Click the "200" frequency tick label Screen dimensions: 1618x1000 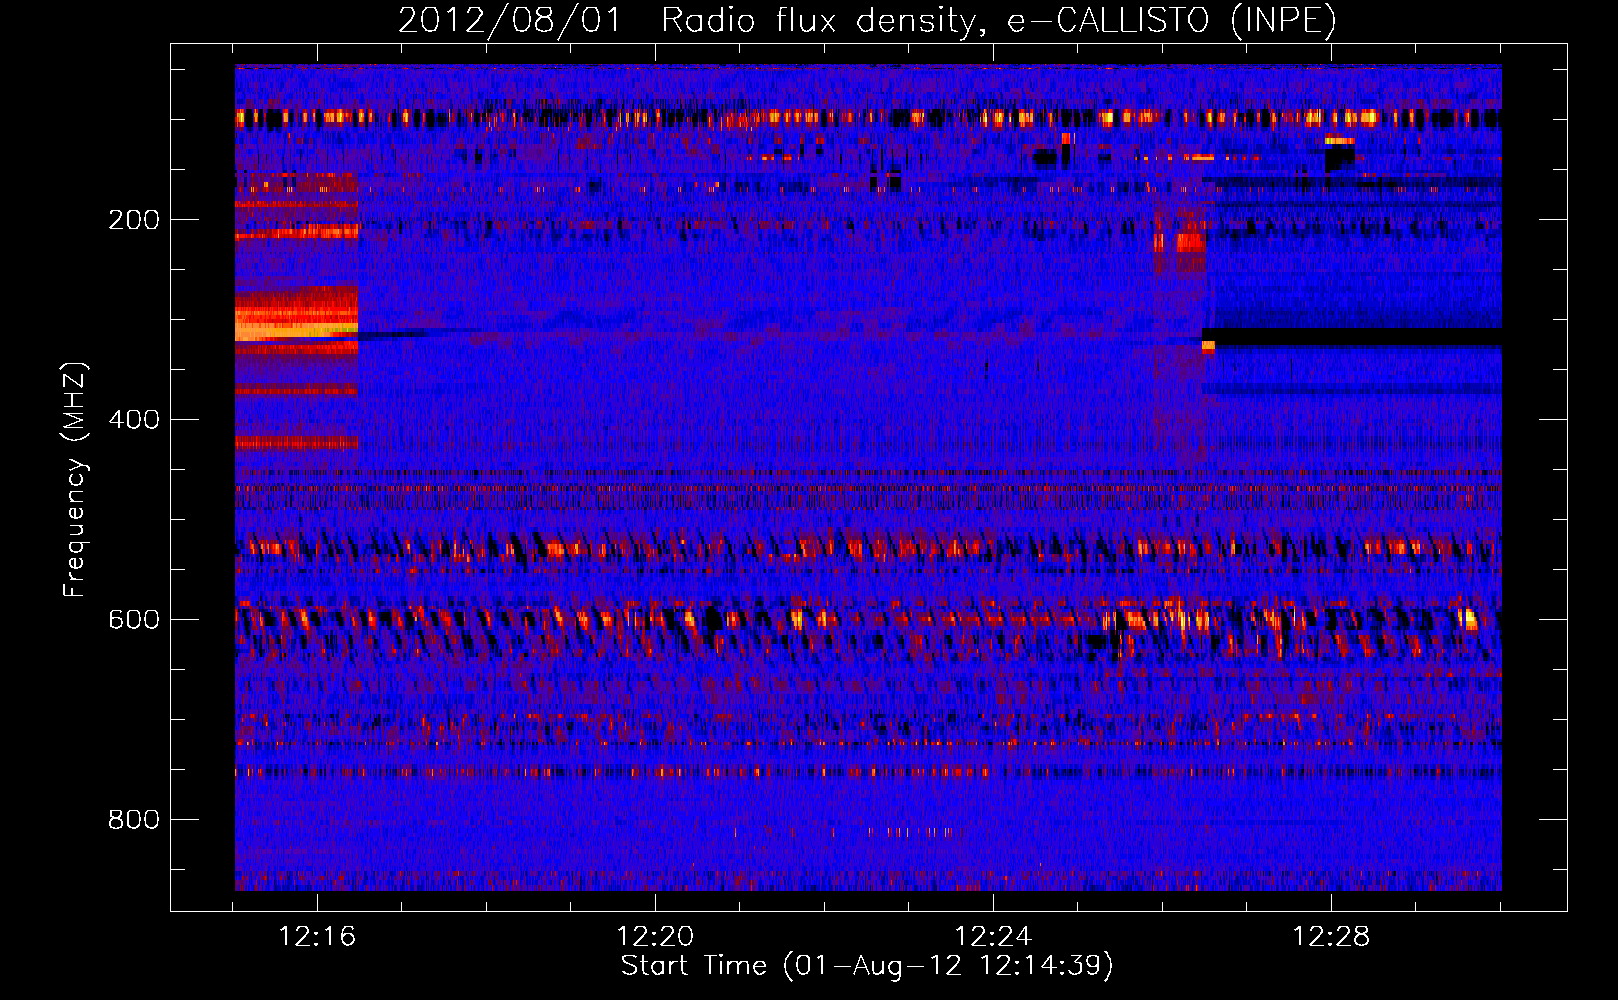click(x=134, y=220)
